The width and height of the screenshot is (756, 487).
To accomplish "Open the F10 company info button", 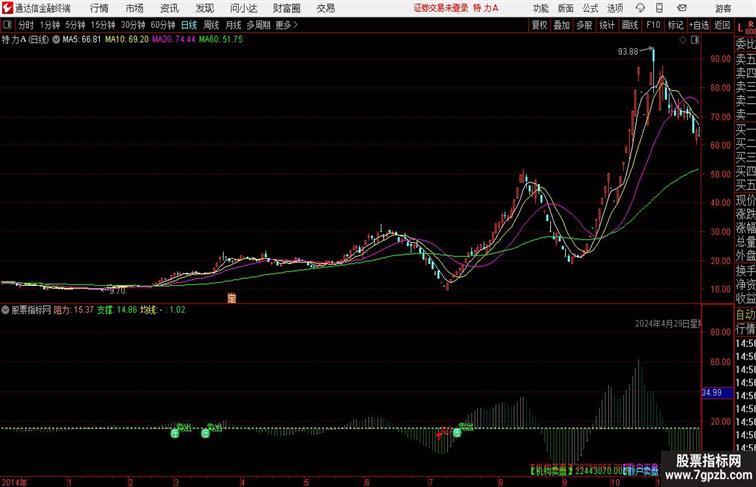I will [x=653, y=25].
